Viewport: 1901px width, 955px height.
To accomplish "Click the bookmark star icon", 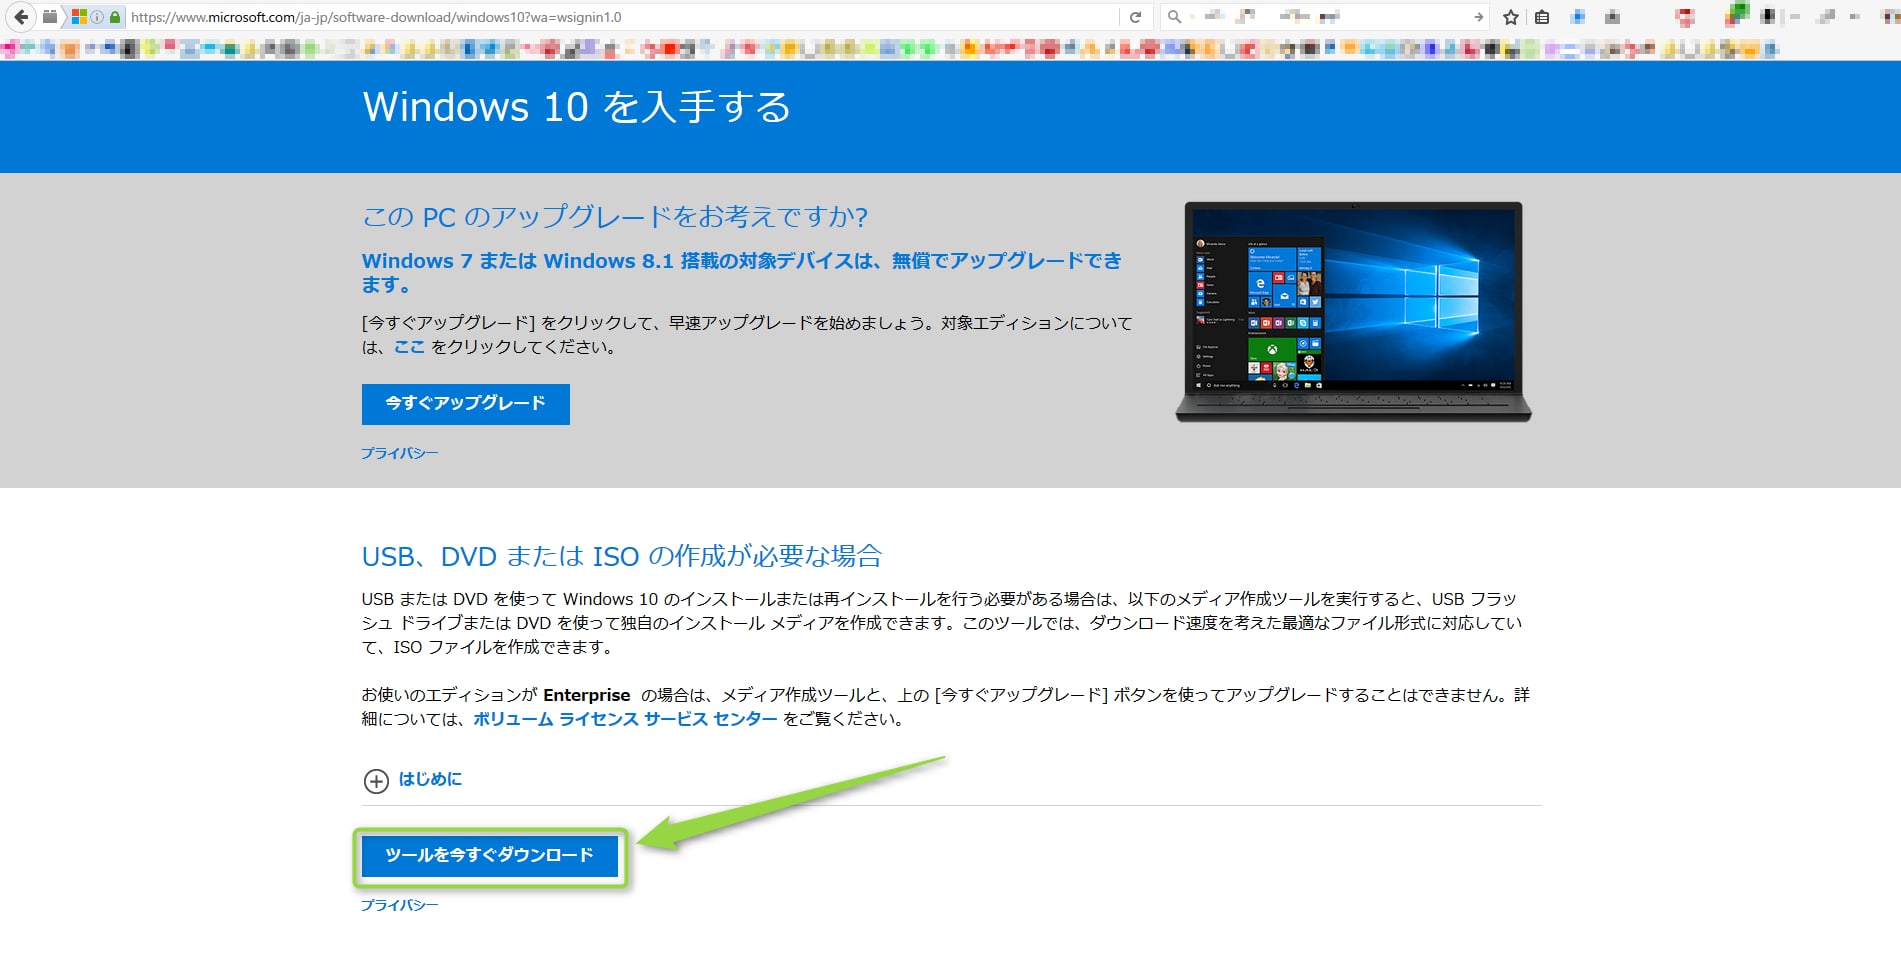I will pyautogui.click(x=1511, y=17).
